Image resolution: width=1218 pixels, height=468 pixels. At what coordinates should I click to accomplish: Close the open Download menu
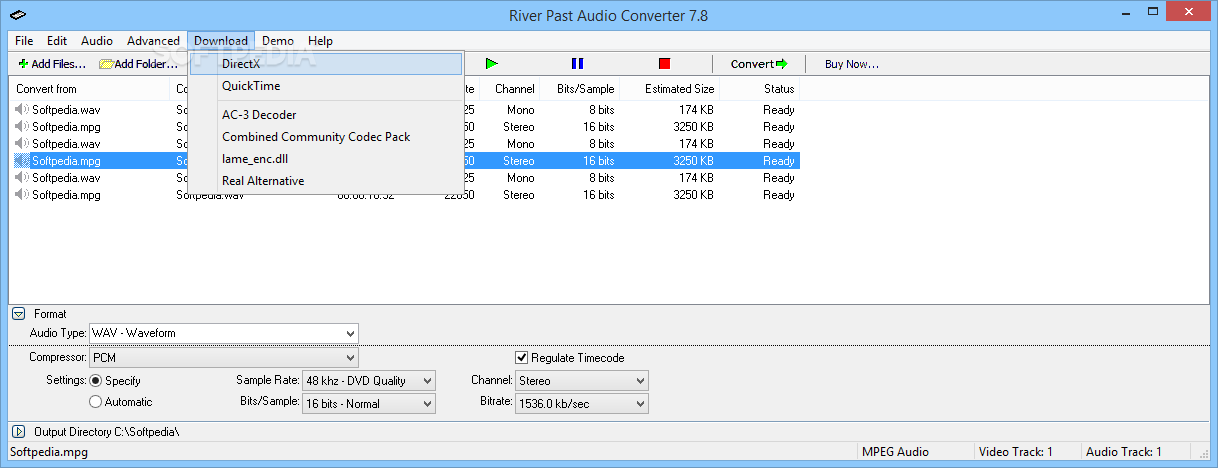[x=221, y=41]
